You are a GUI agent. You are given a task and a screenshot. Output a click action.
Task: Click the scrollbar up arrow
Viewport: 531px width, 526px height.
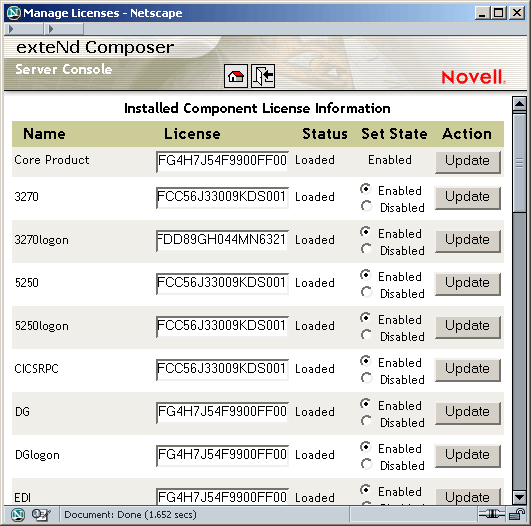(x=519, y=103)
